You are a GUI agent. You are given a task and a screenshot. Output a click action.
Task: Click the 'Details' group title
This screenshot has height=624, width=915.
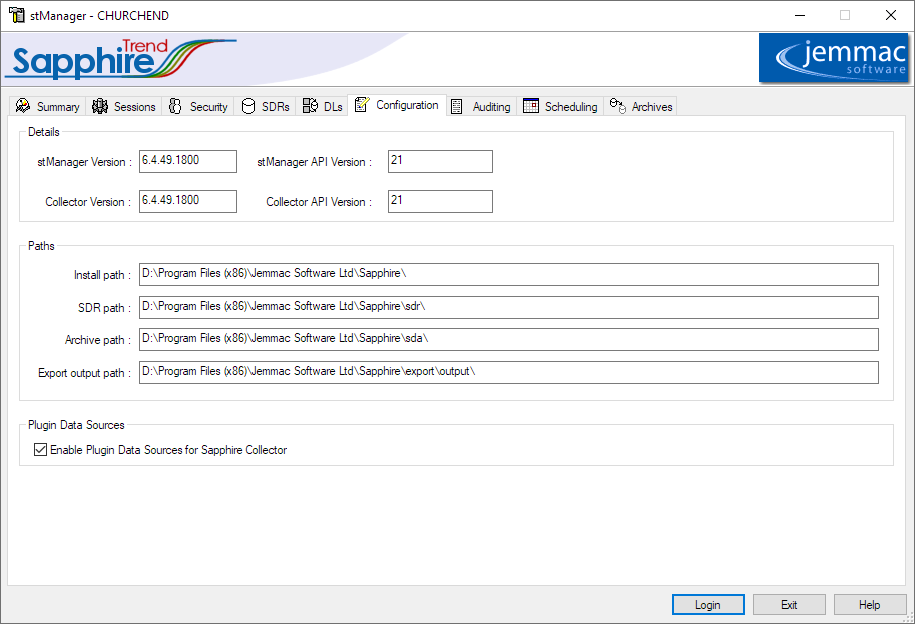44,132
